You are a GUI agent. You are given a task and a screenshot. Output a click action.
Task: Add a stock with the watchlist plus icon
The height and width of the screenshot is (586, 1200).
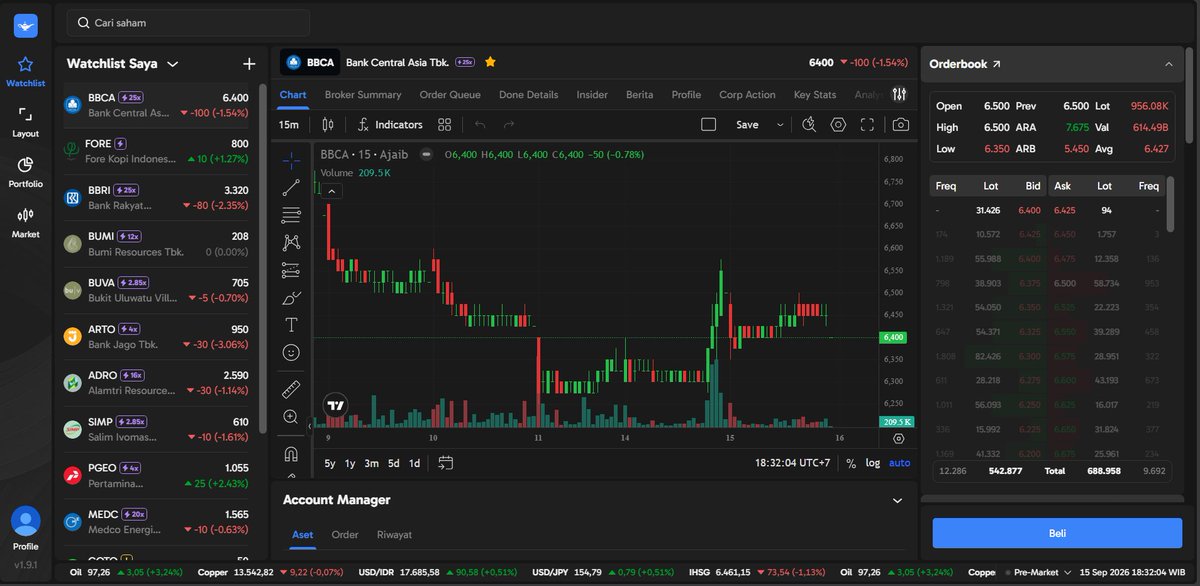click(x=249, y=64)
